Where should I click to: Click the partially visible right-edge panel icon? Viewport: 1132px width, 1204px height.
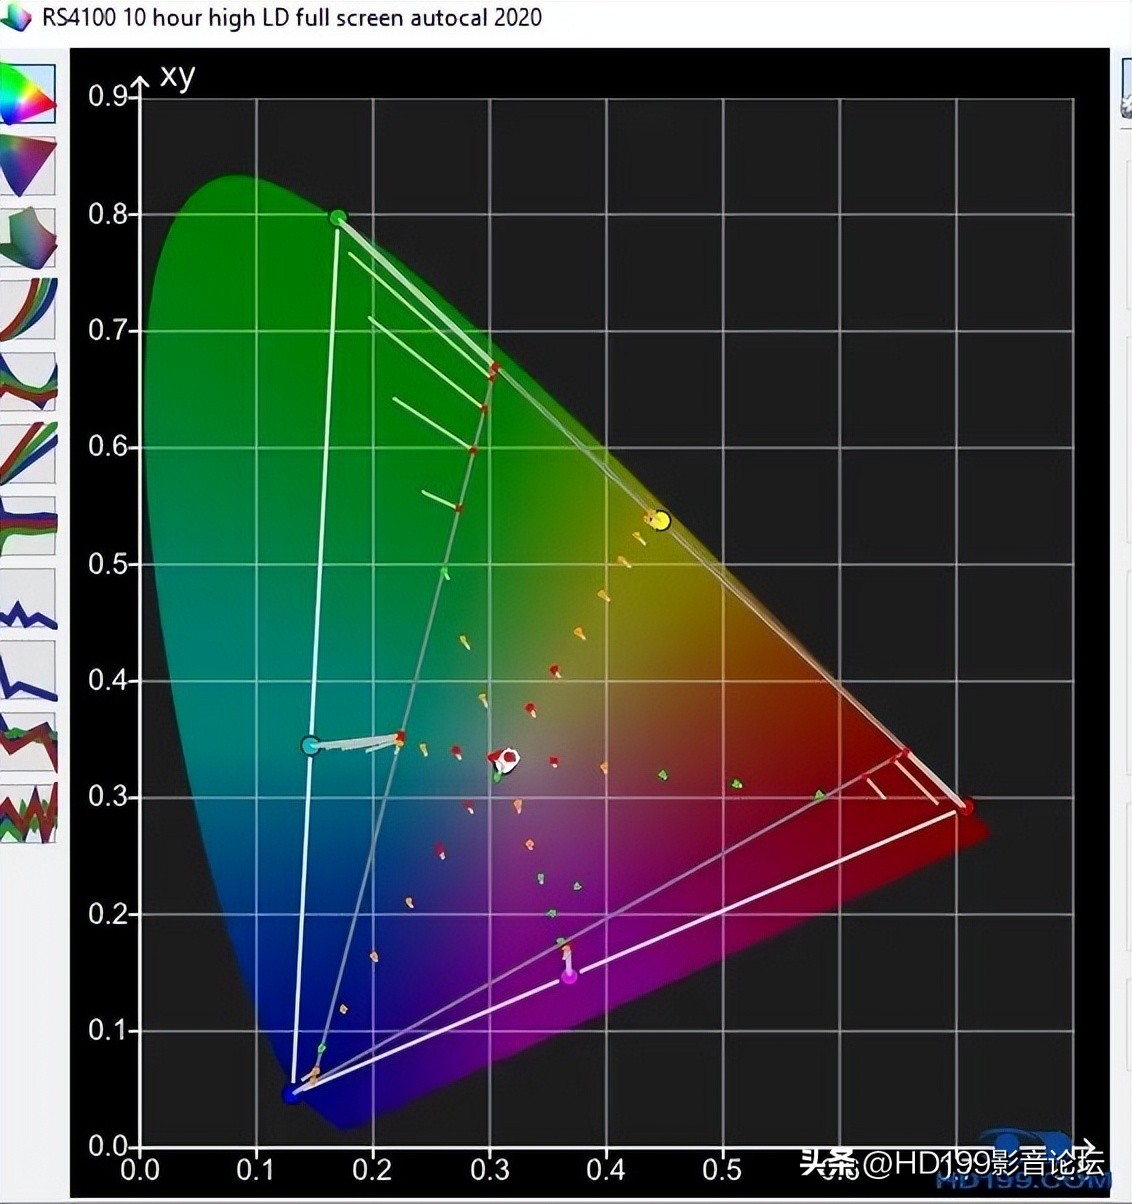(x=1122, y=88)
